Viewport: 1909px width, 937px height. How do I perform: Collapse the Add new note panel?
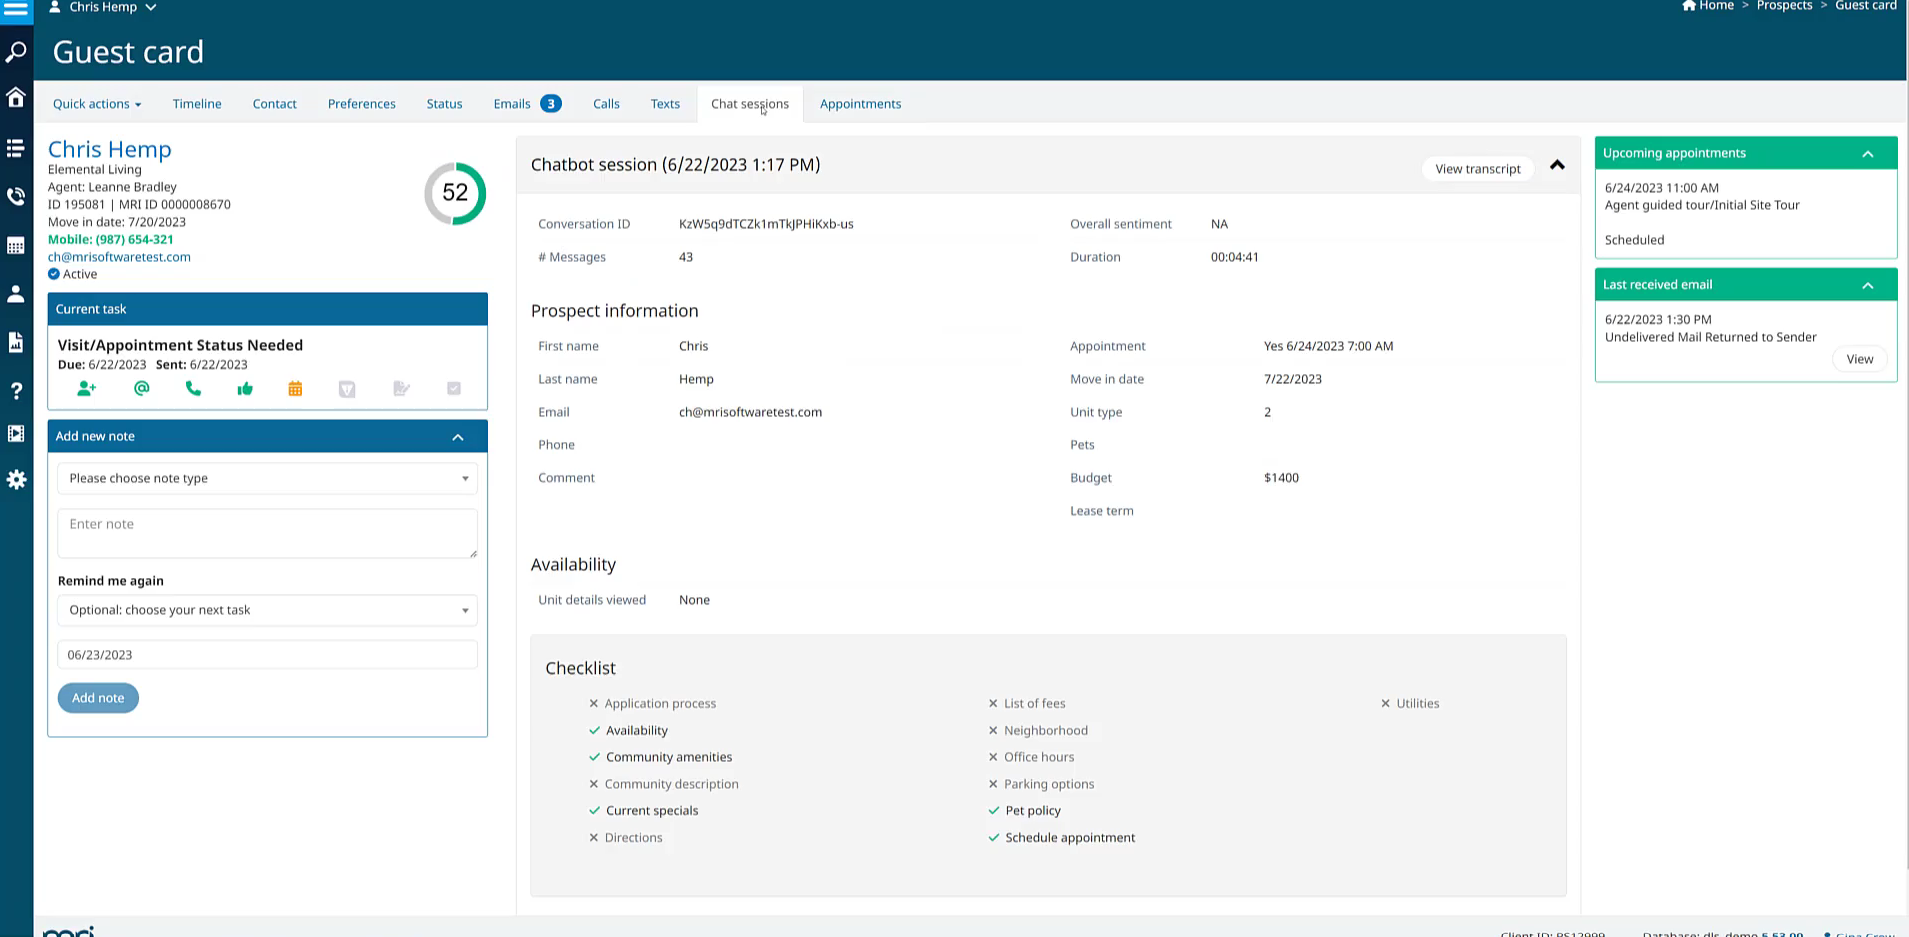[x=458, y=437]
